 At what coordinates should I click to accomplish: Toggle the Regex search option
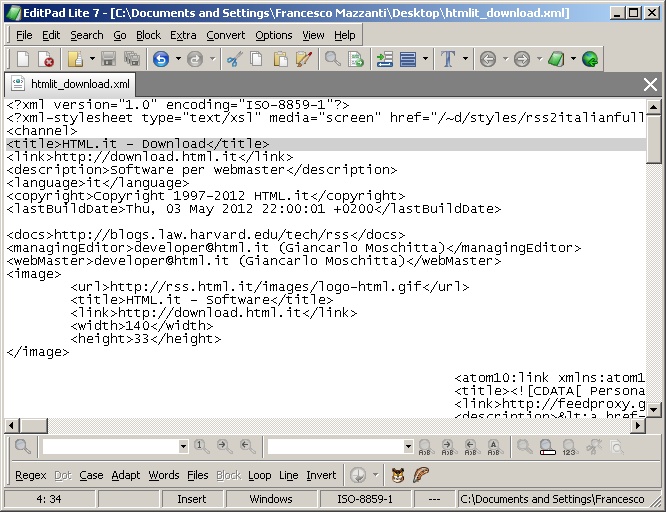click(30, 475)
